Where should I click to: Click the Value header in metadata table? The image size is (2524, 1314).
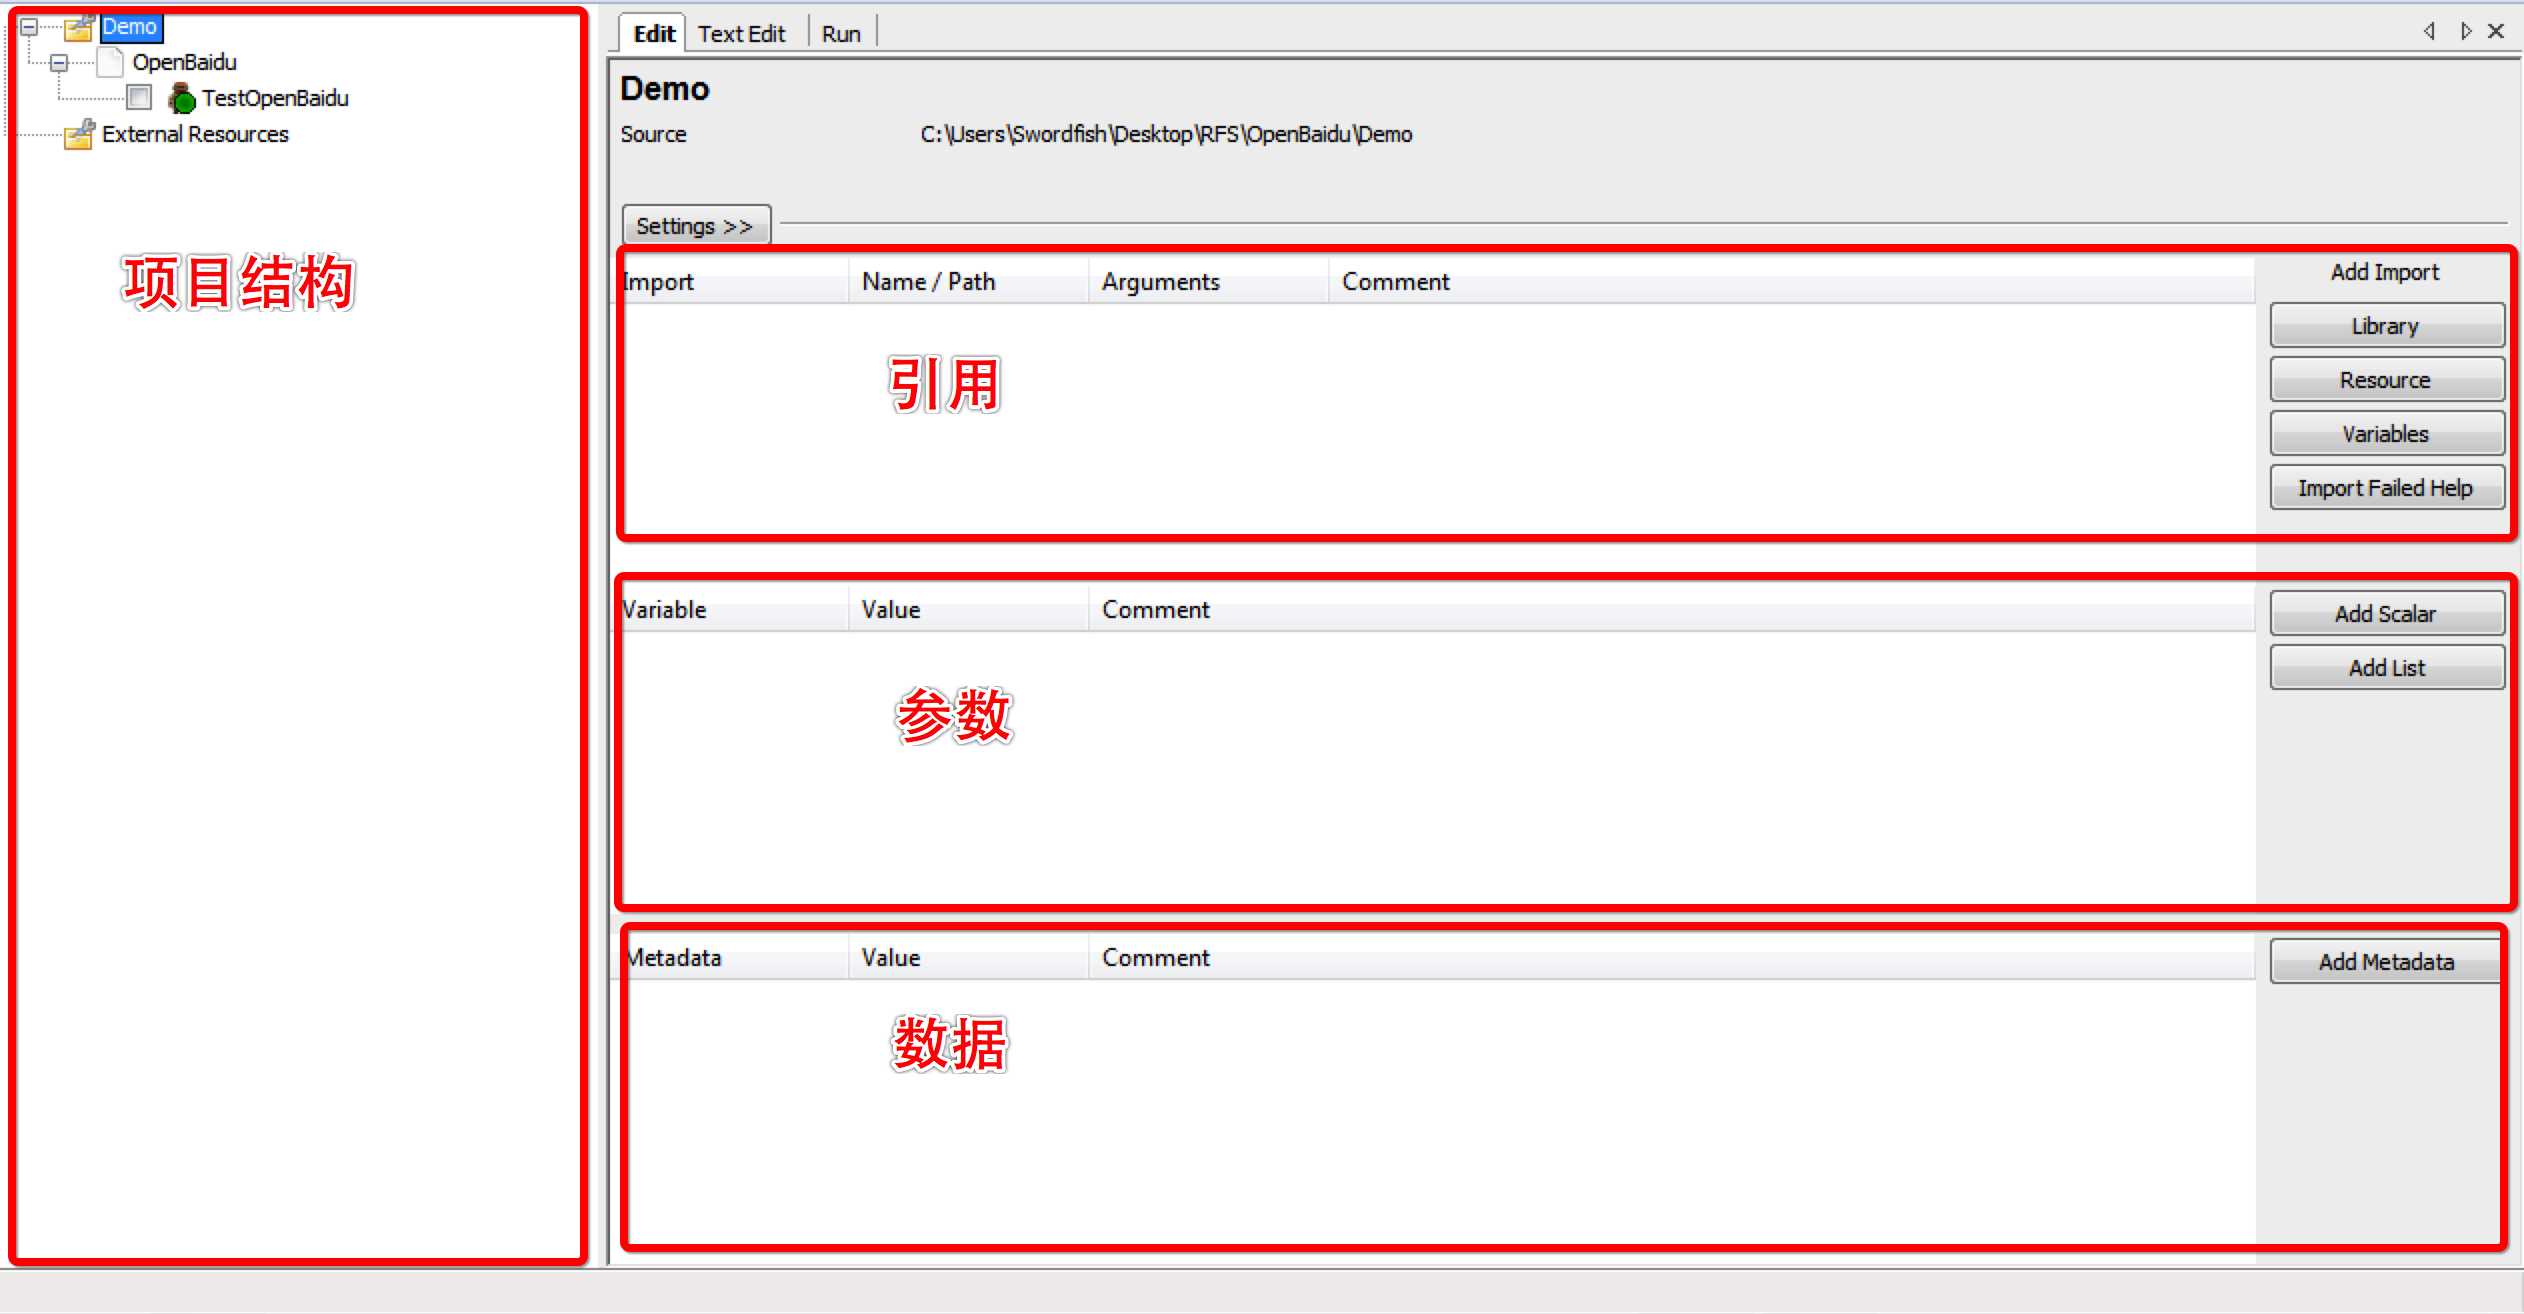968,958
